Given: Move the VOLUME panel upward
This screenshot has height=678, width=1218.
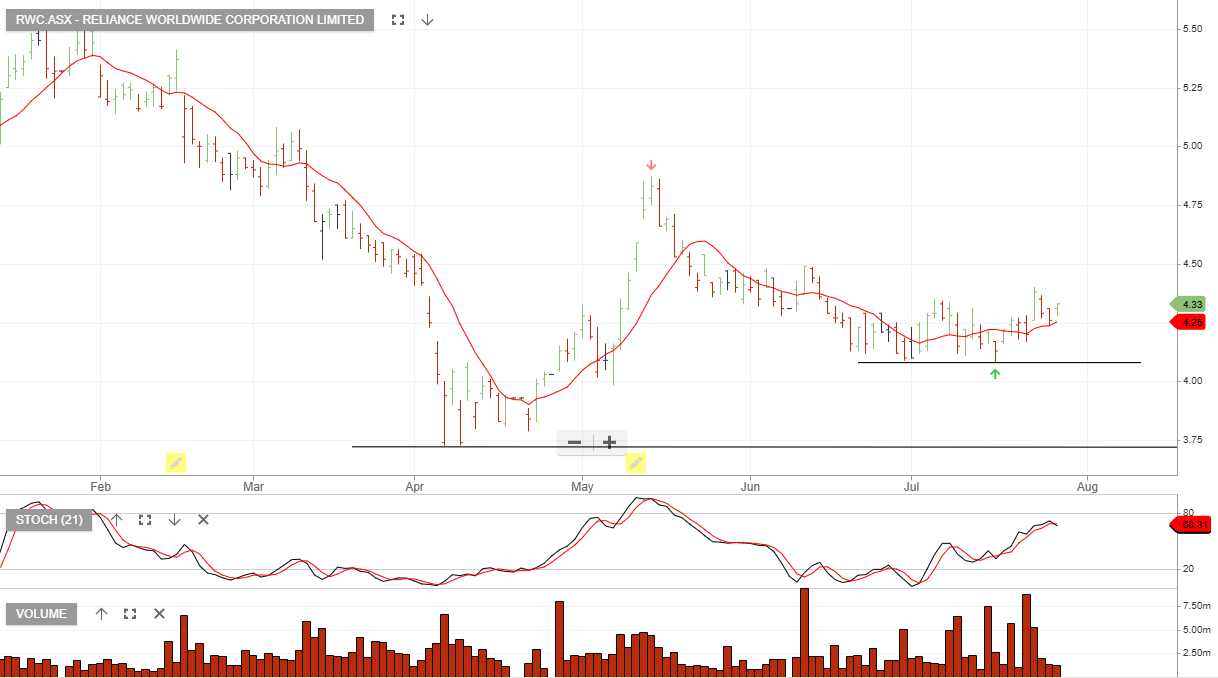Looking at the screenshot, I should click(100, 614).
